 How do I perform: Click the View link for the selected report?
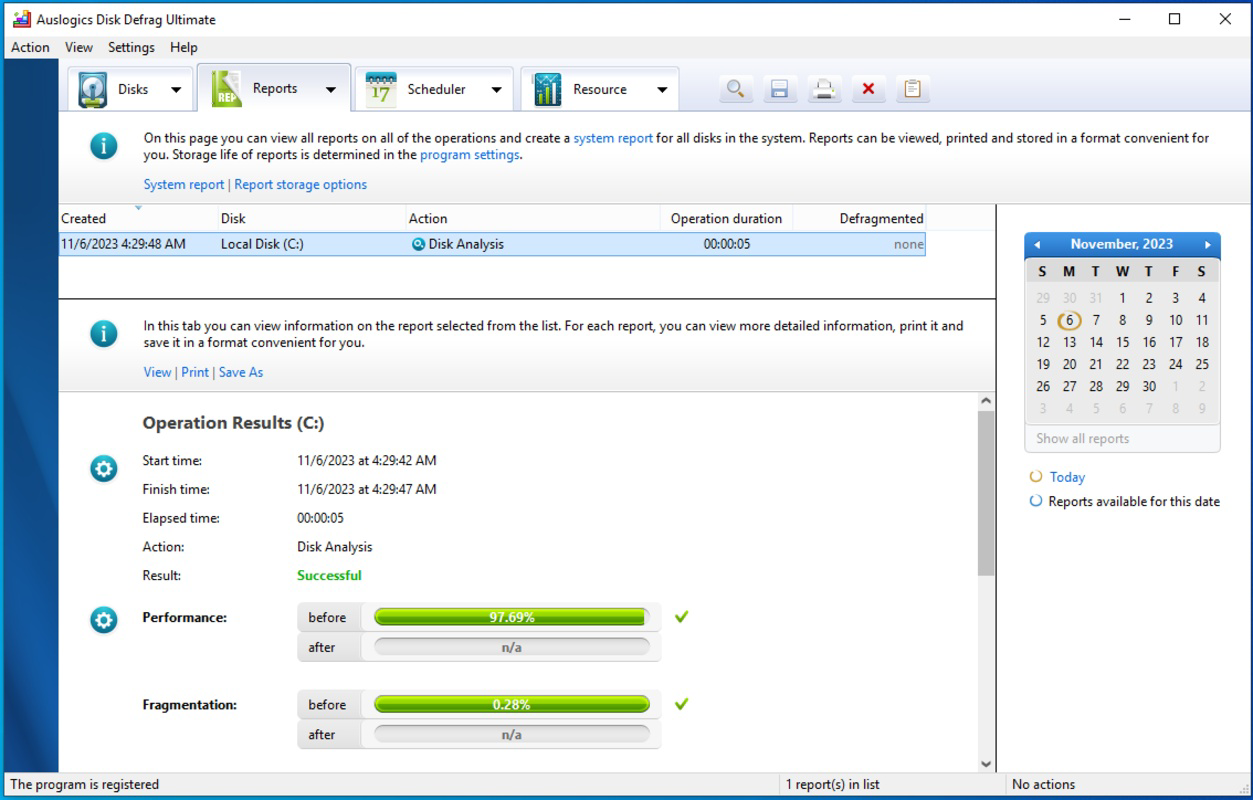(157, 372)
